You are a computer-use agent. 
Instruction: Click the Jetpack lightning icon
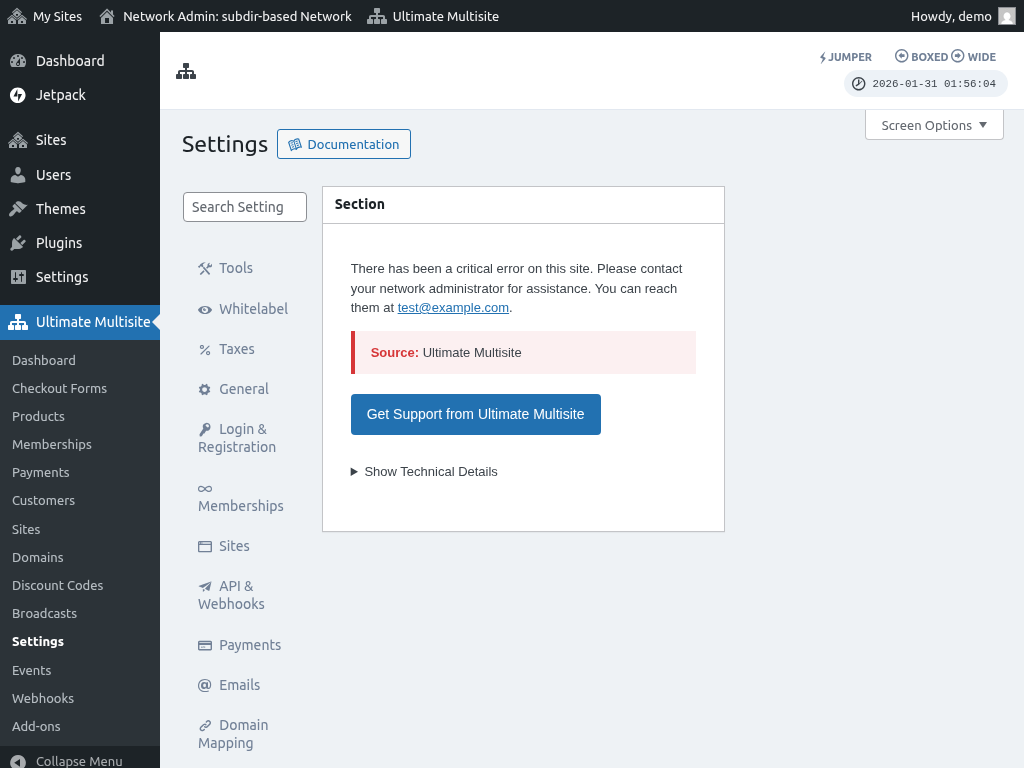coord(18,95)
